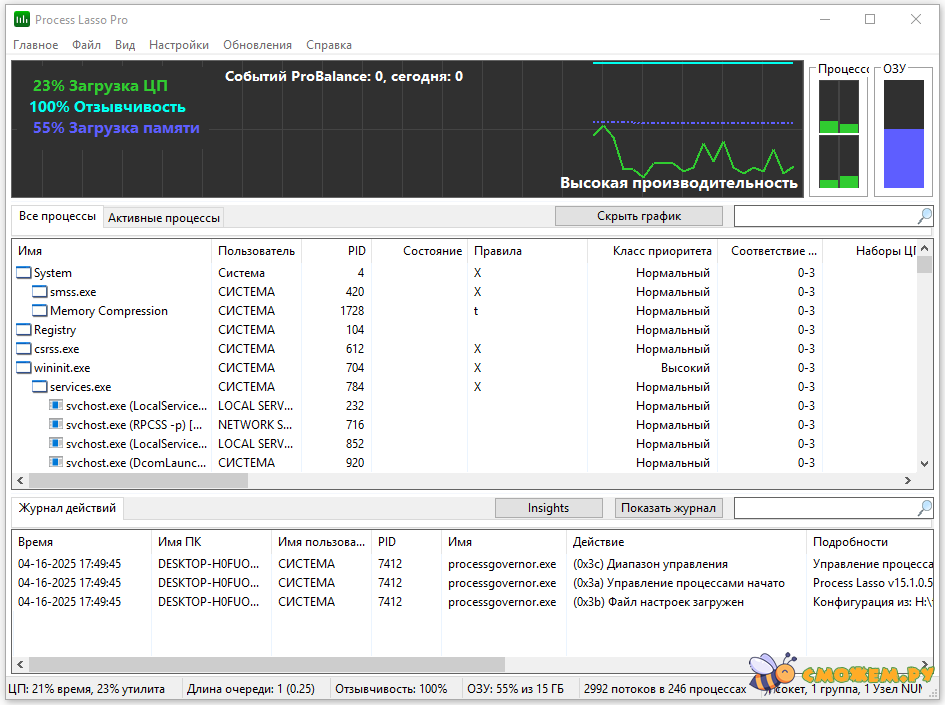Sort by Класс приоритета column header
Viewport: 945px width, 705px height.
(x=652, y=251)
